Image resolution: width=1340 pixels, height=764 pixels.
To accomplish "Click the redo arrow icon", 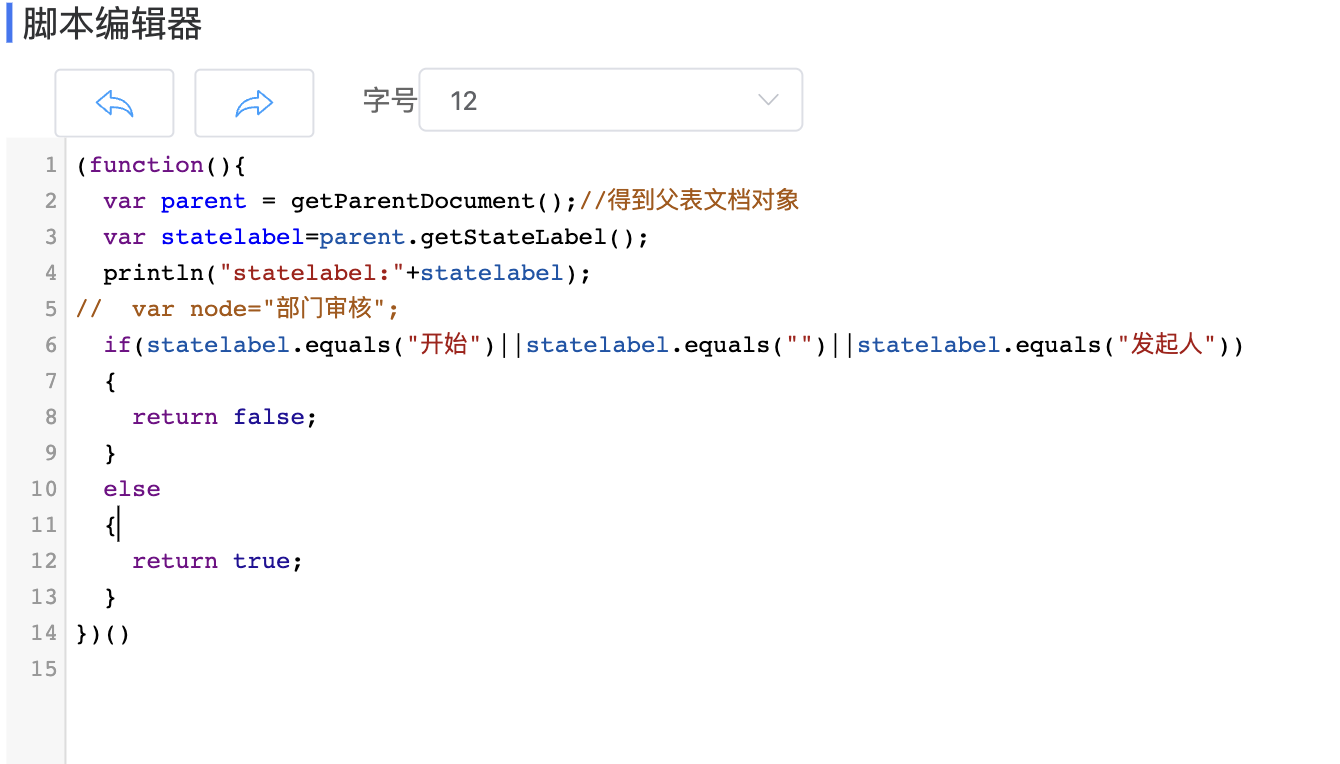I will (x=254, y=102).
